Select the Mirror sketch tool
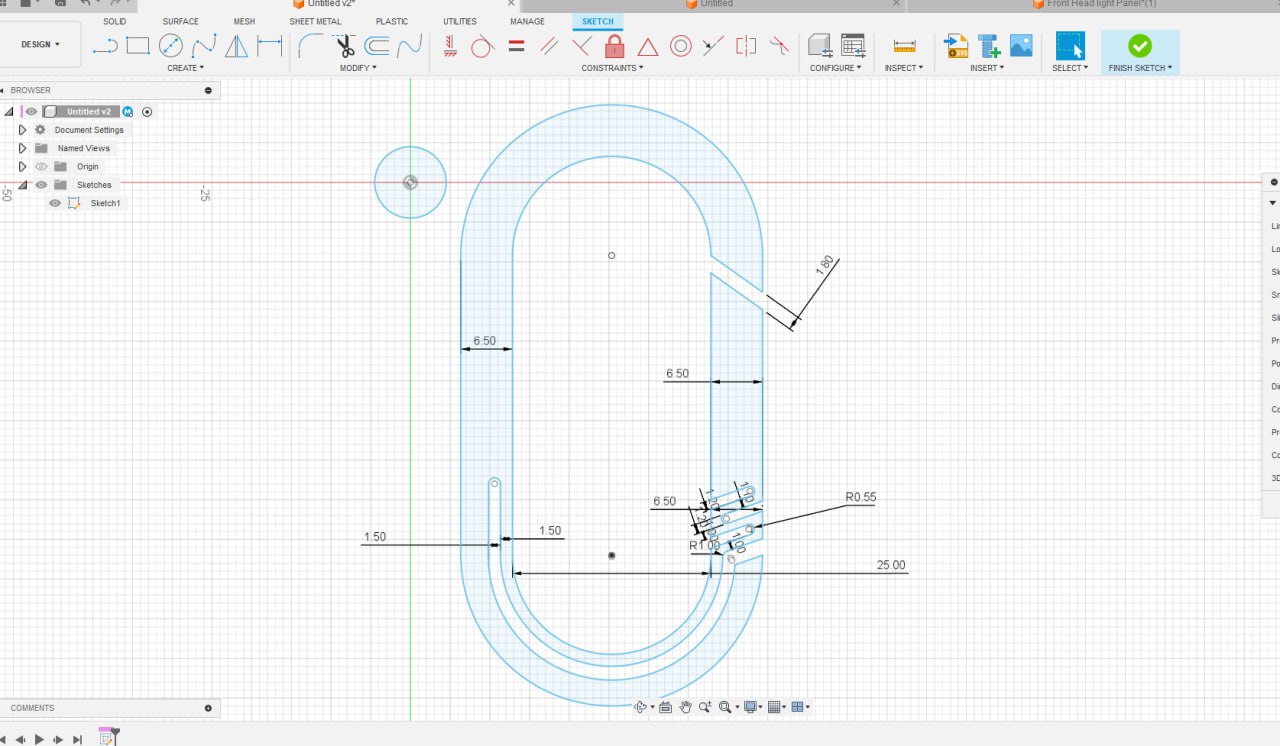The width and height of the screenshot is (1280, 746). pyautogui.click(x=237, y=46)
